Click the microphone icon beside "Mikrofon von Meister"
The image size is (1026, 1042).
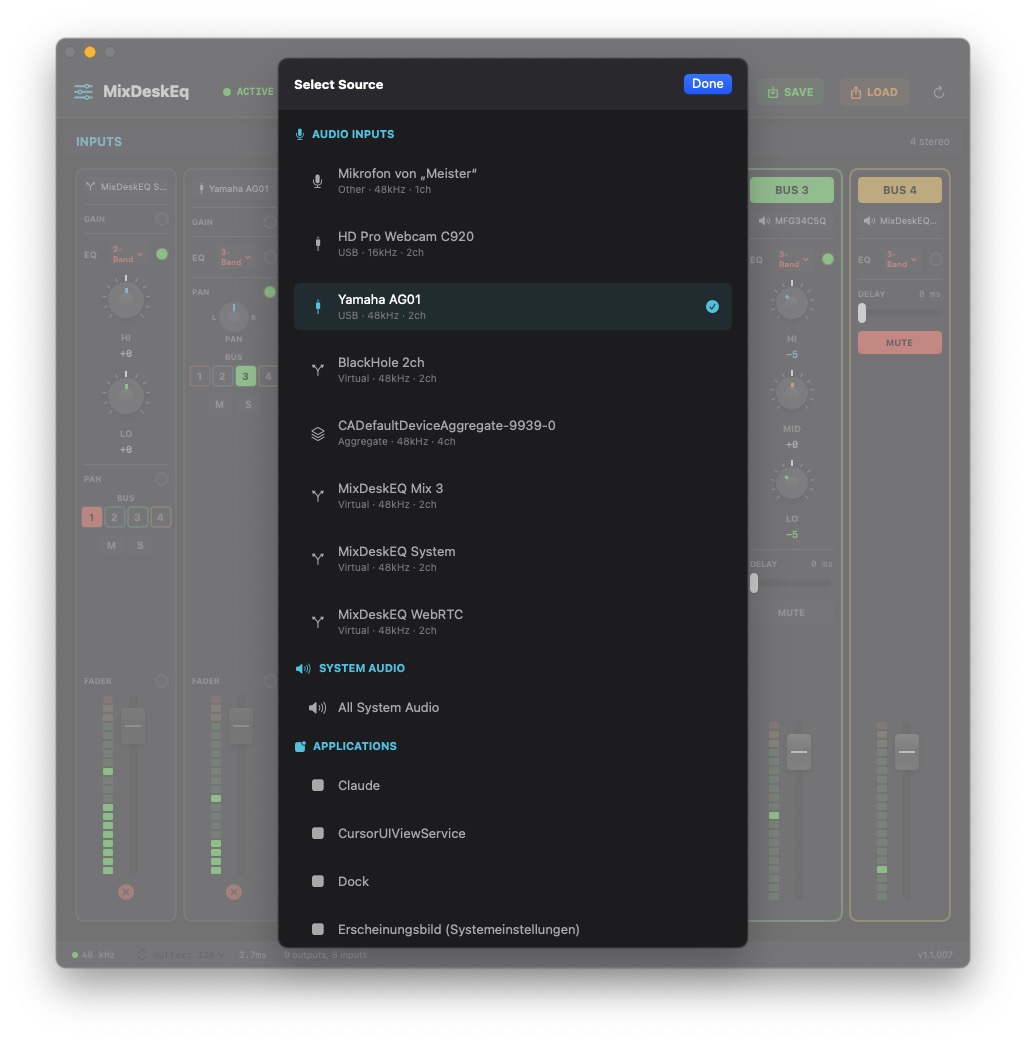pyautogui.click(x=317, y=181)
